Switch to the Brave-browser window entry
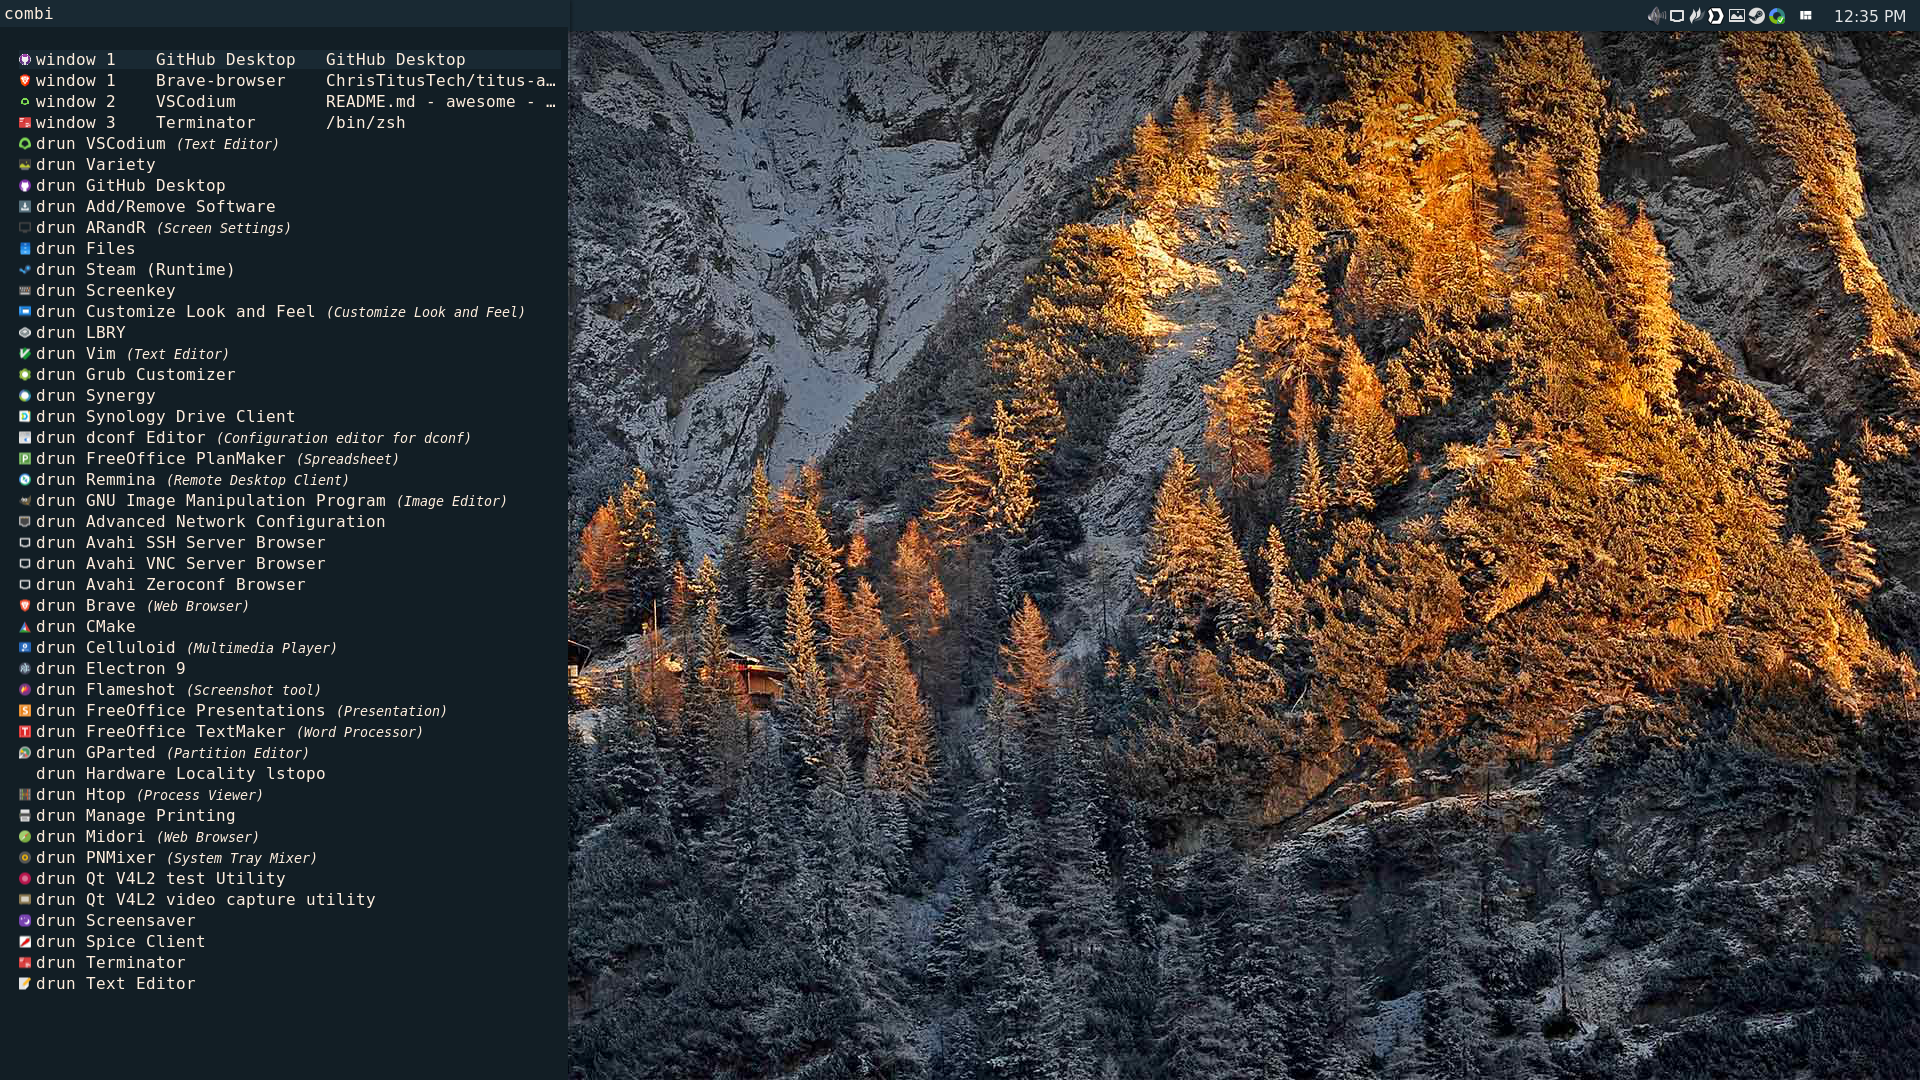Screen dimensions: 1920x1080 220,81
